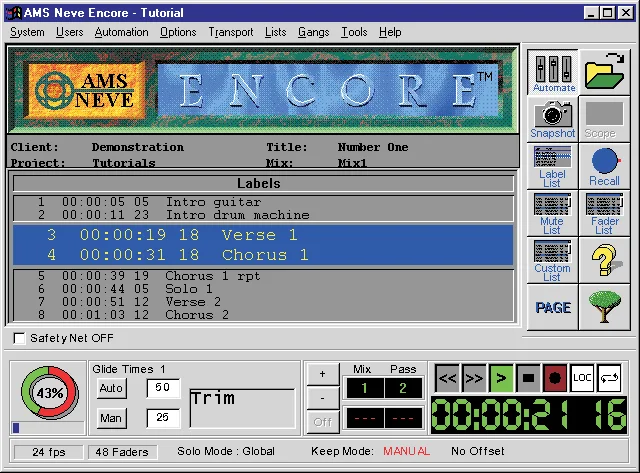Viewport: 640px width, 473px height.
Task: Select label 'Intro drum machine'
Action: tap(263, 215)
